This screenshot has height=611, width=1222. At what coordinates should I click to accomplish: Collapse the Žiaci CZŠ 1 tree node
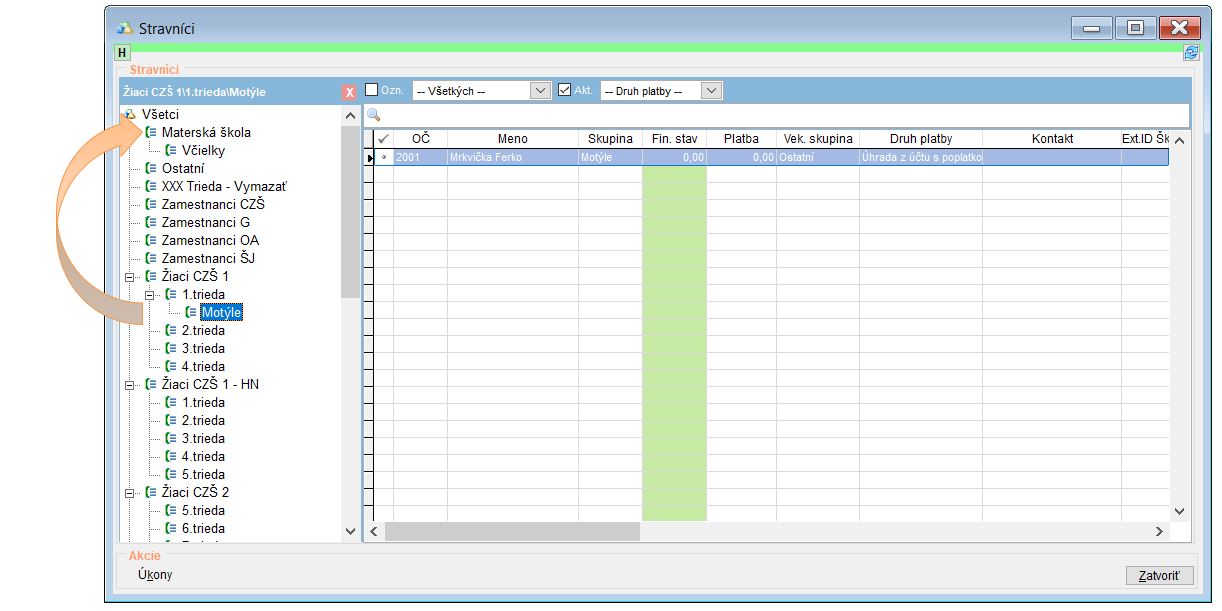click(129, 276)
